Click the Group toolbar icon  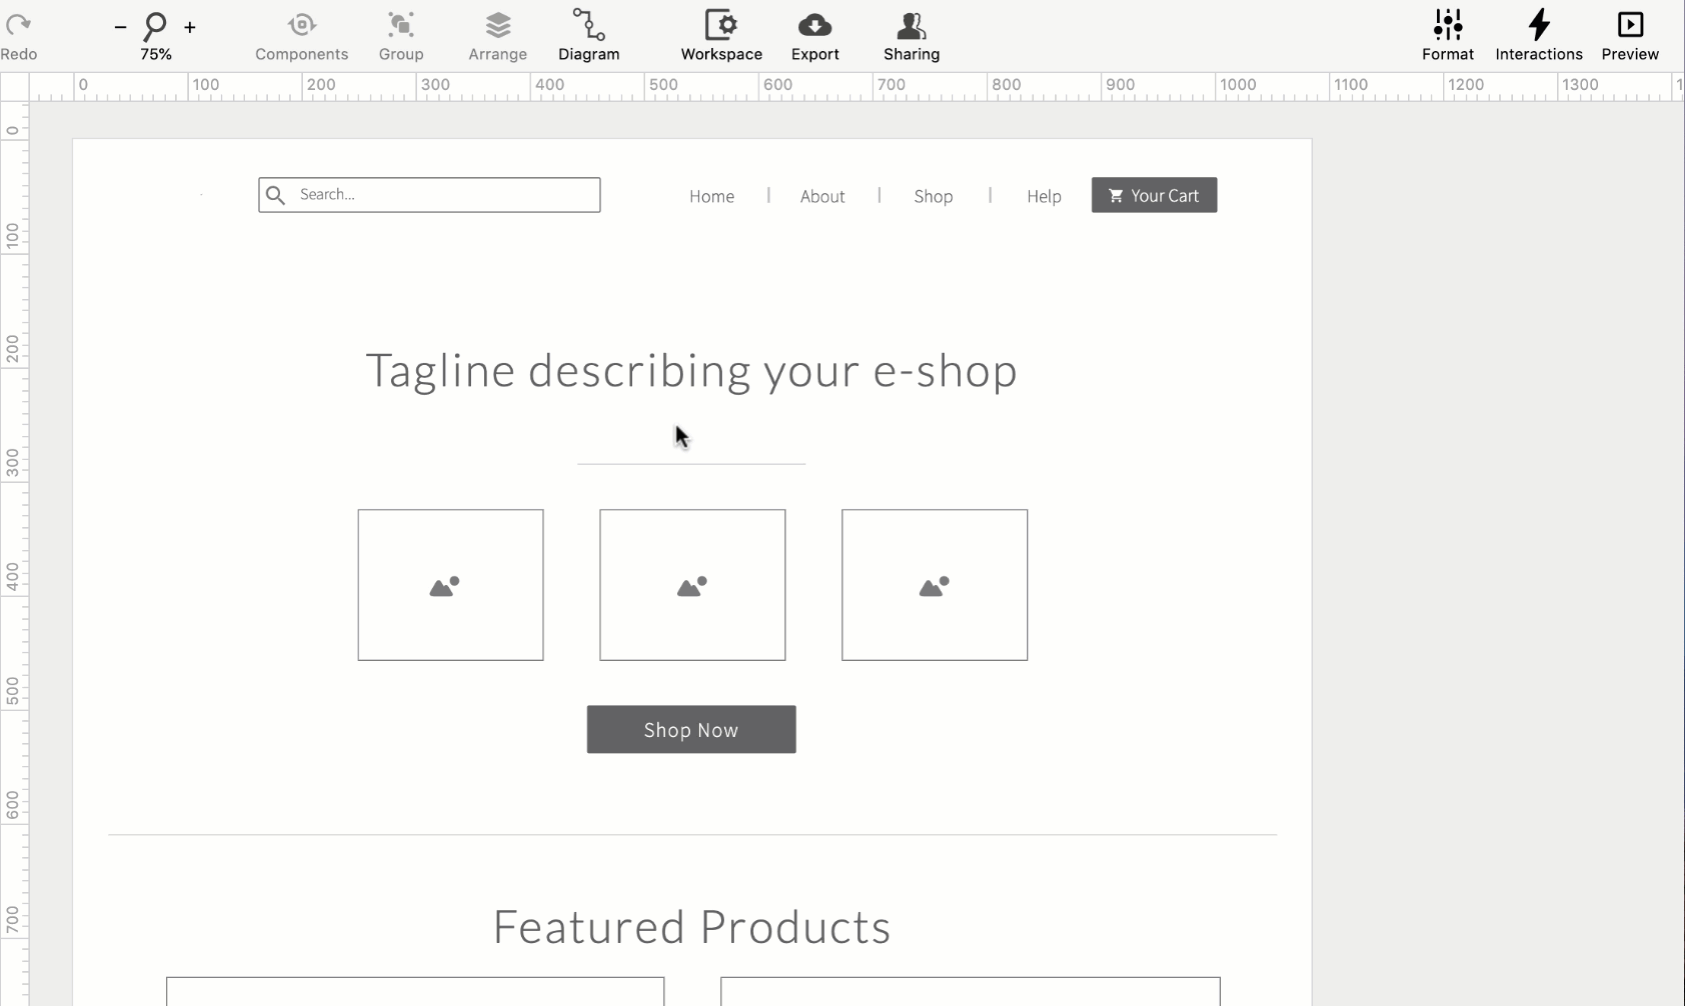coord(401,35)
